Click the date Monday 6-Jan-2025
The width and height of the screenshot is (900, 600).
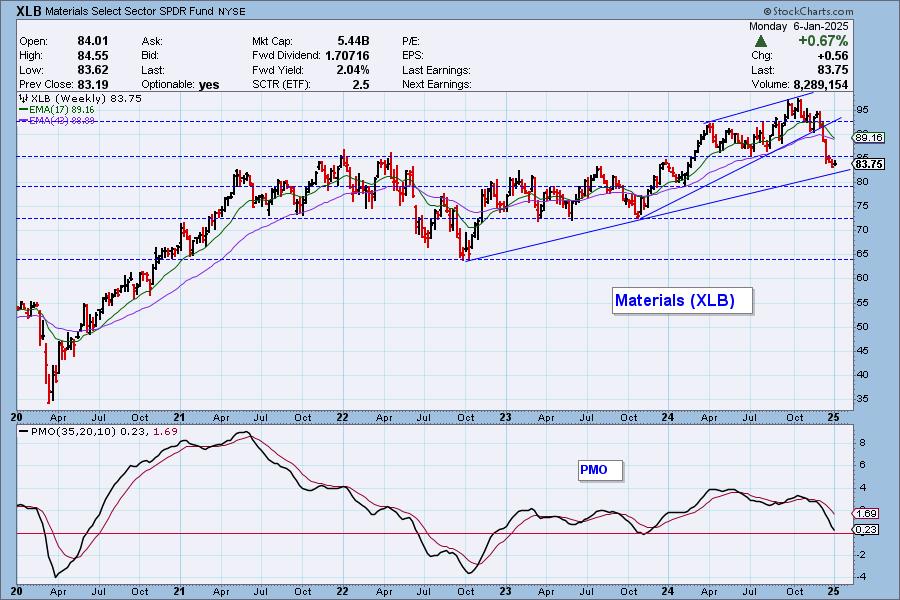(798, 26)
